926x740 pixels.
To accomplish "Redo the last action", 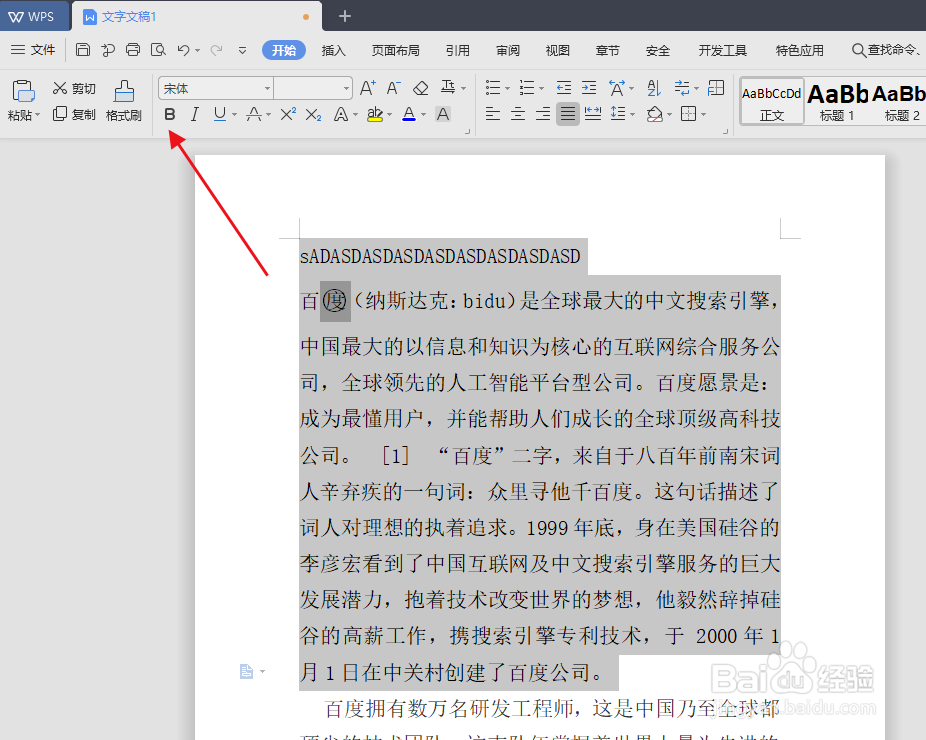I will point(217,50).
